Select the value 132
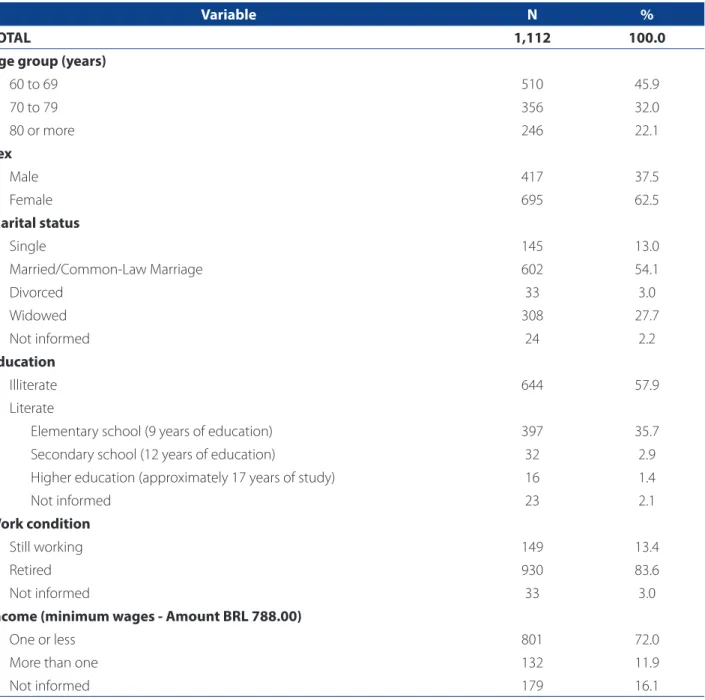Screen dimensions: 705x700 [532, 663]
